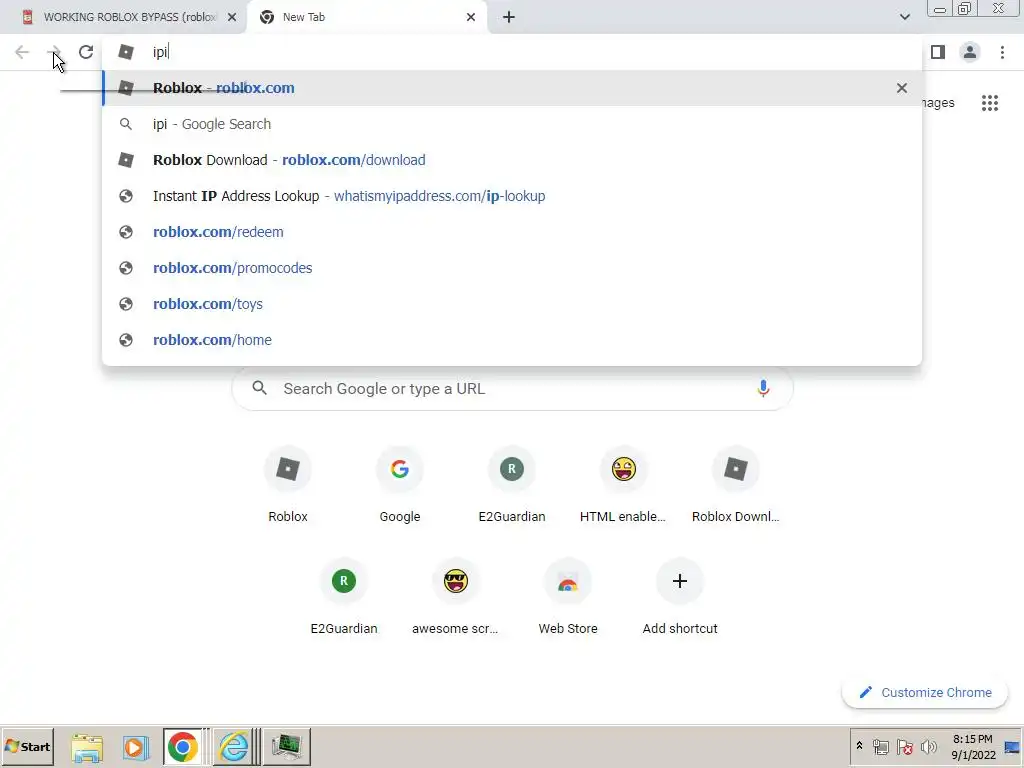The height and width of the screenshot is (768, 1024).
Task: Launch the media player taskbar icon
Action: point(135,747)
